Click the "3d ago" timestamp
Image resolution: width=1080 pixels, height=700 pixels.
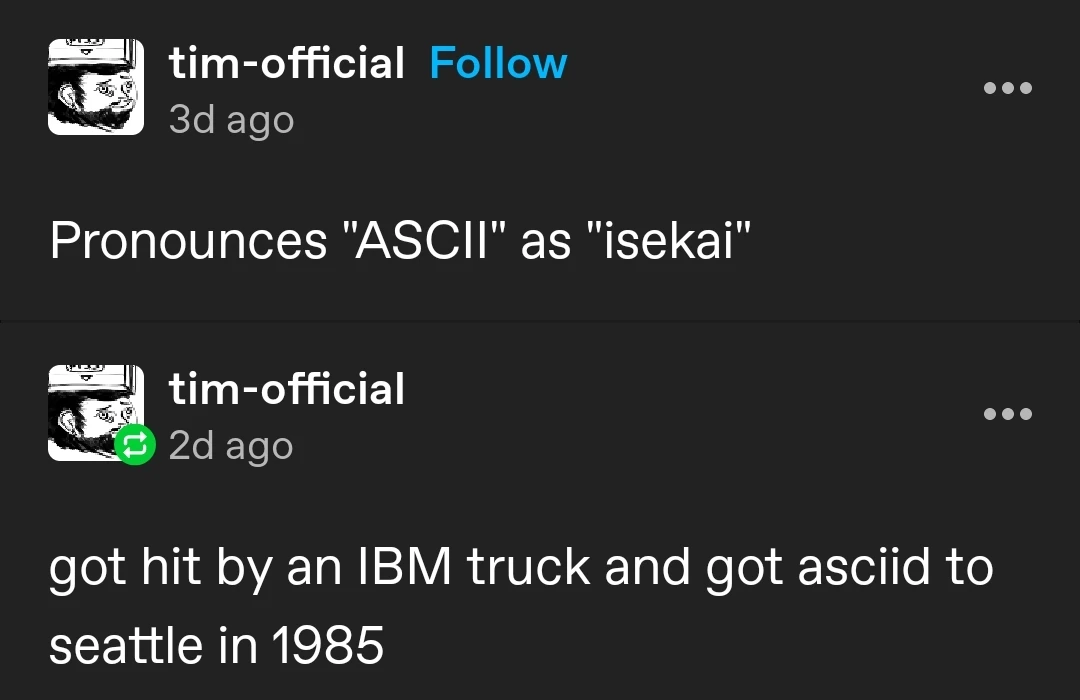(231, 120)
